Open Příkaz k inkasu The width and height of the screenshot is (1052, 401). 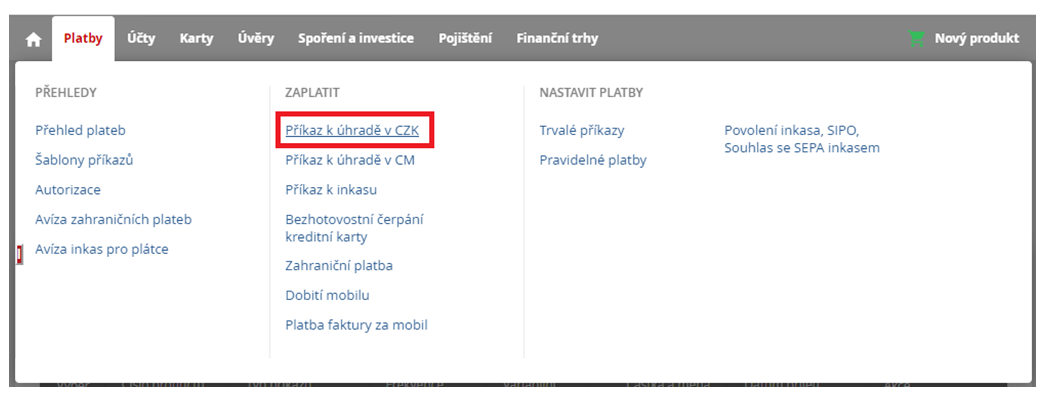(x=331, y=190)
